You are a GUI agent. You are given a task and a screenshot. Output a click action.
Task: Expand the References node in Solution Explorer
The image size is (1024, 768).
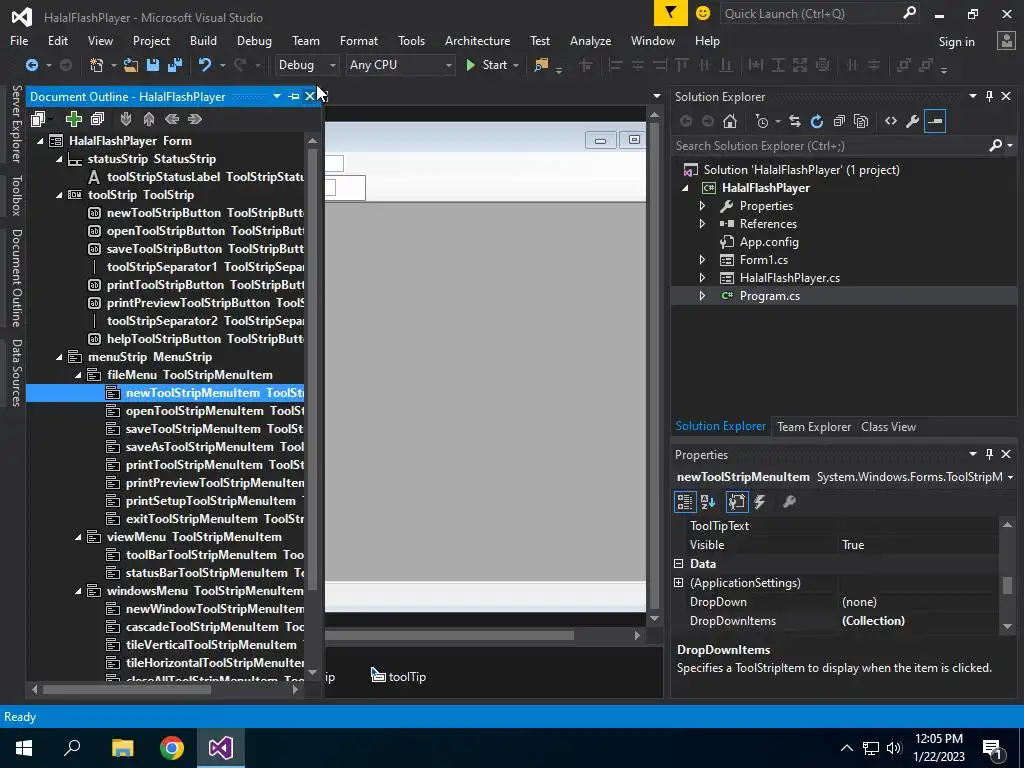pyautogui.click(x=703, y=224)
